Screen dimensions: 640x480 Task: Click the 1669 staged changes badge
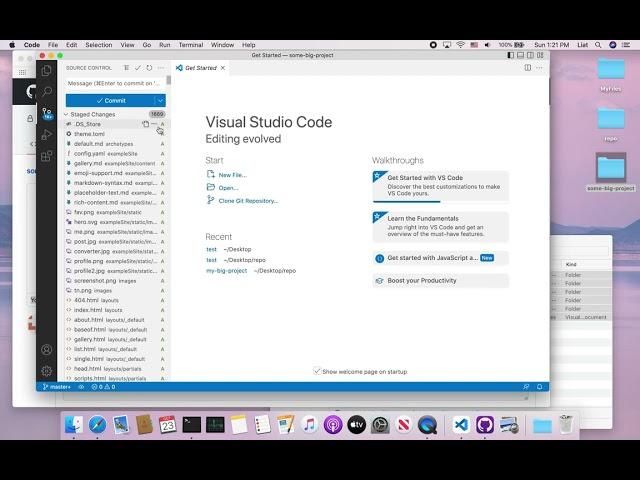point(157,114)
